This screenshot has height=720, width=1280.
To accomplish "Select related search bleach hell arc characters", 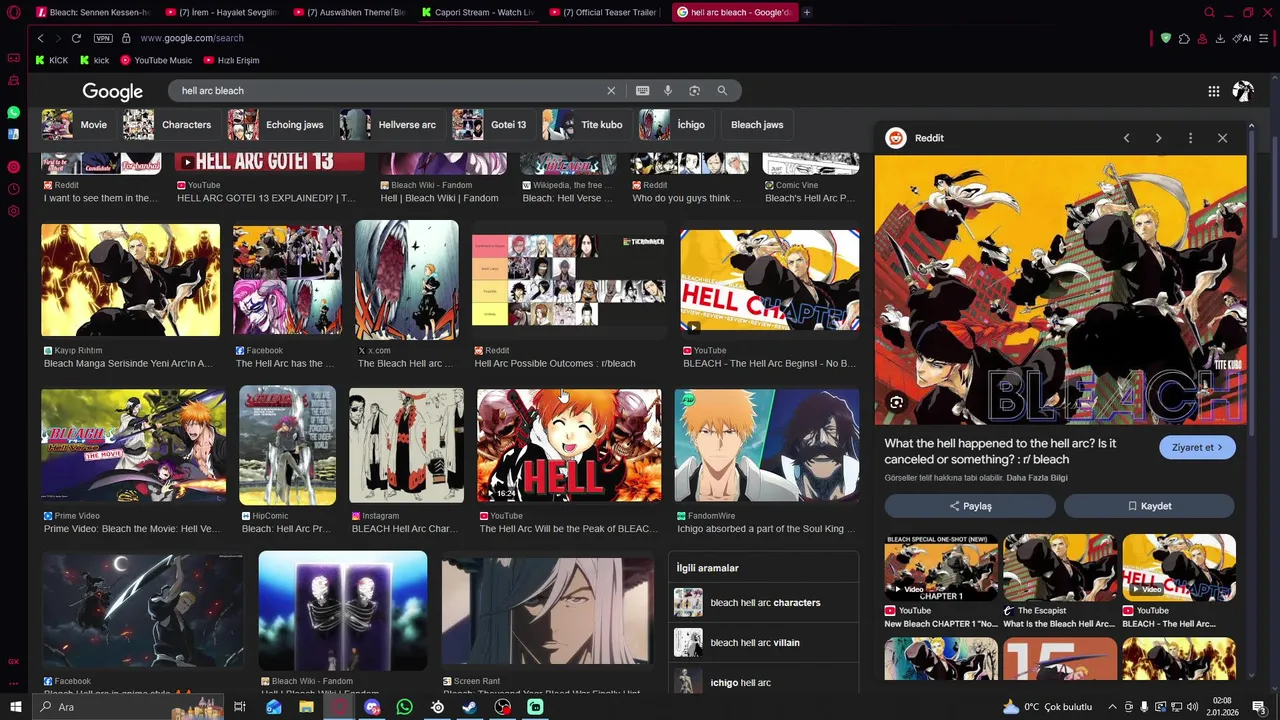I will 763,603.
